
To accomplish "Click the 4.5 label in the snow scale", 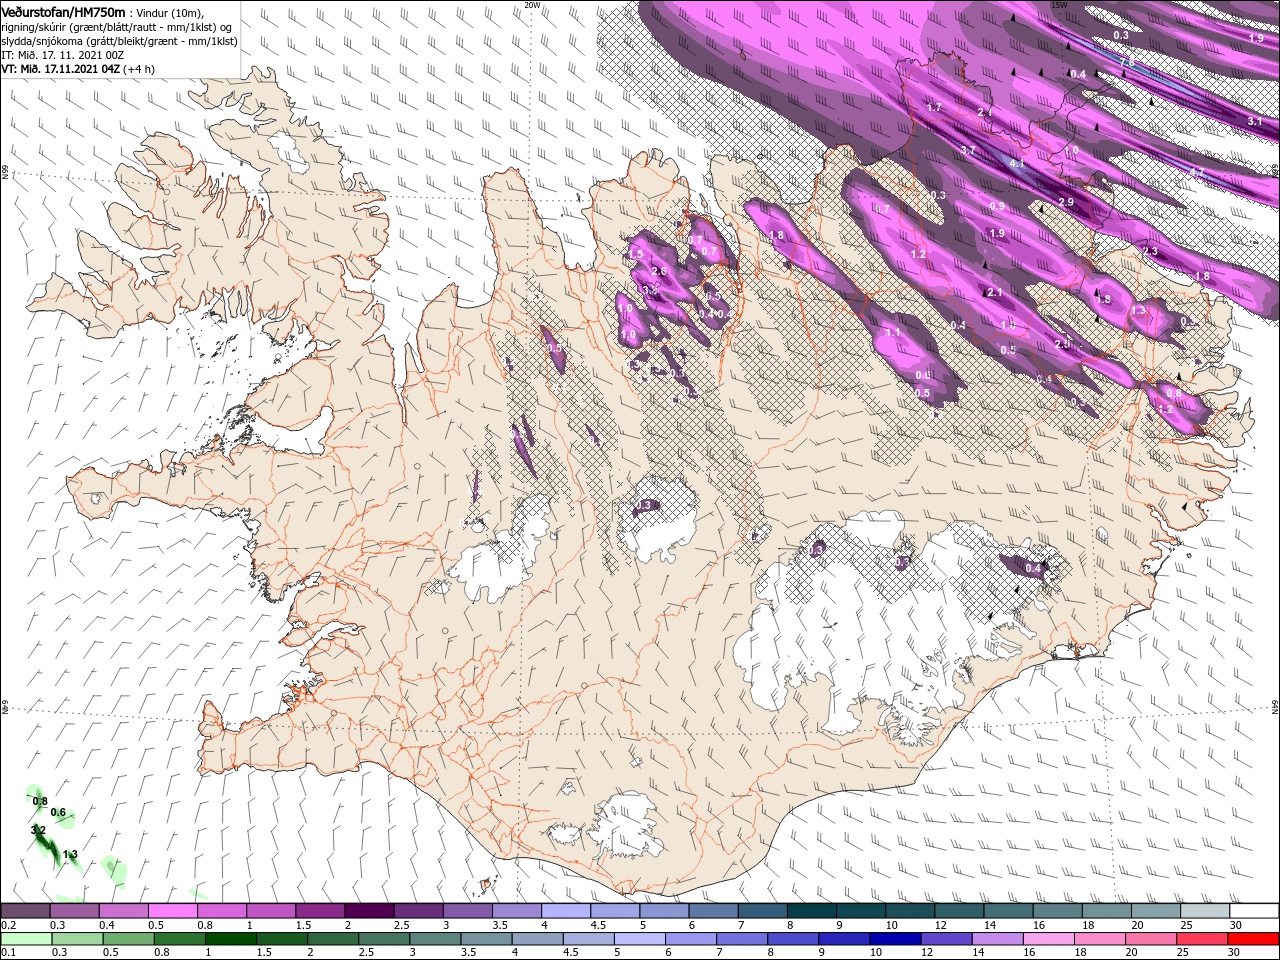I will 598,925.
